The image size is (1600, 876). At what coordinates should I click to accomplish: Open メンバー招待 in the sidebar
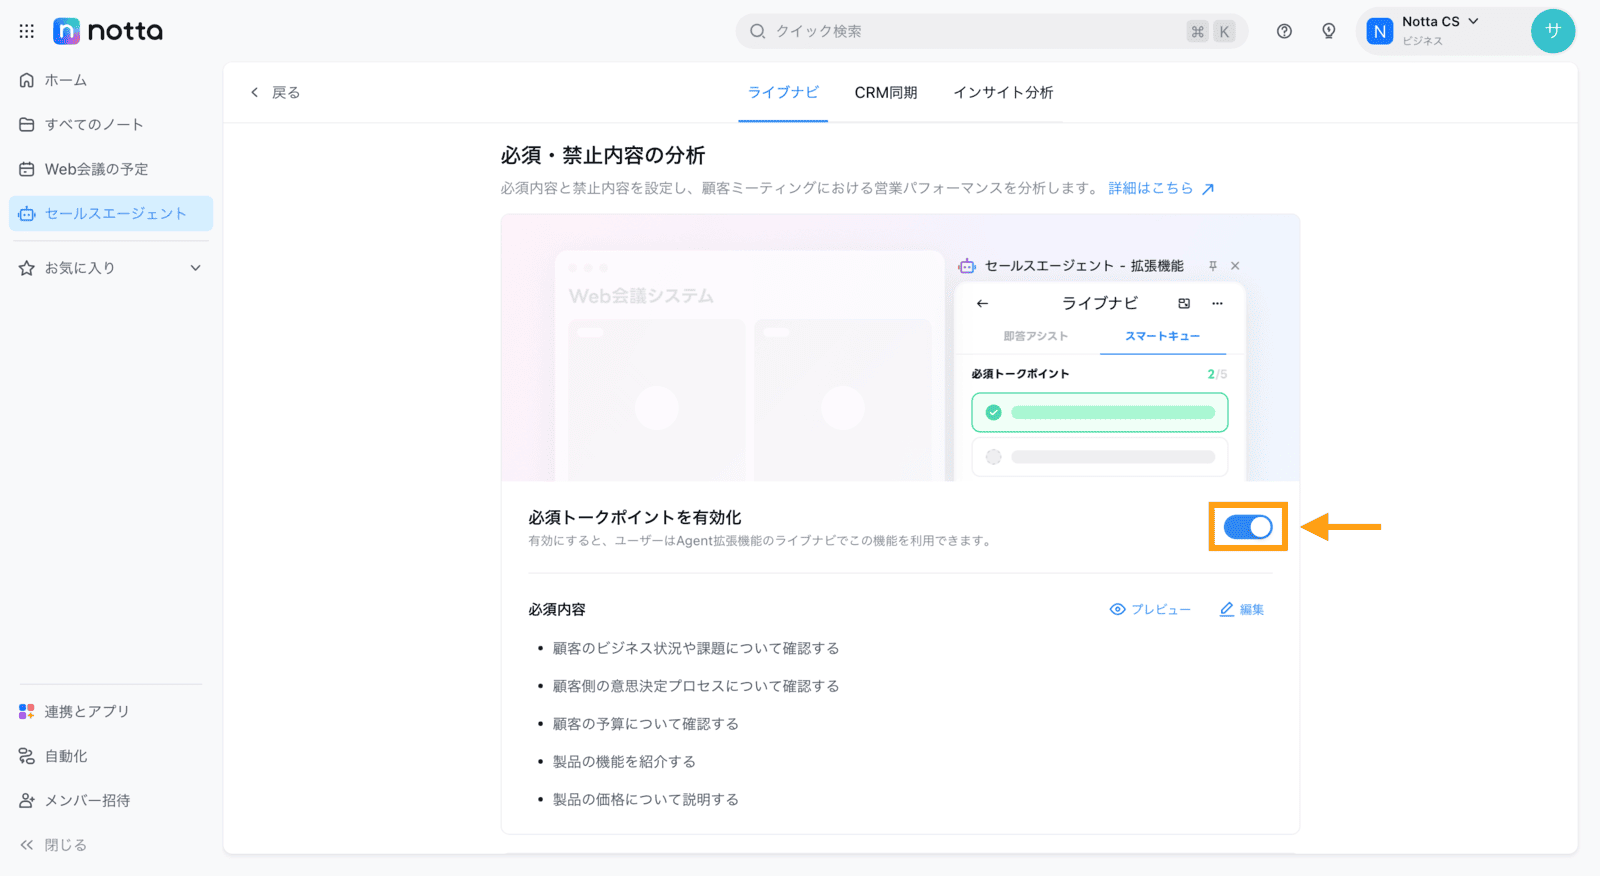coord(110,800)
